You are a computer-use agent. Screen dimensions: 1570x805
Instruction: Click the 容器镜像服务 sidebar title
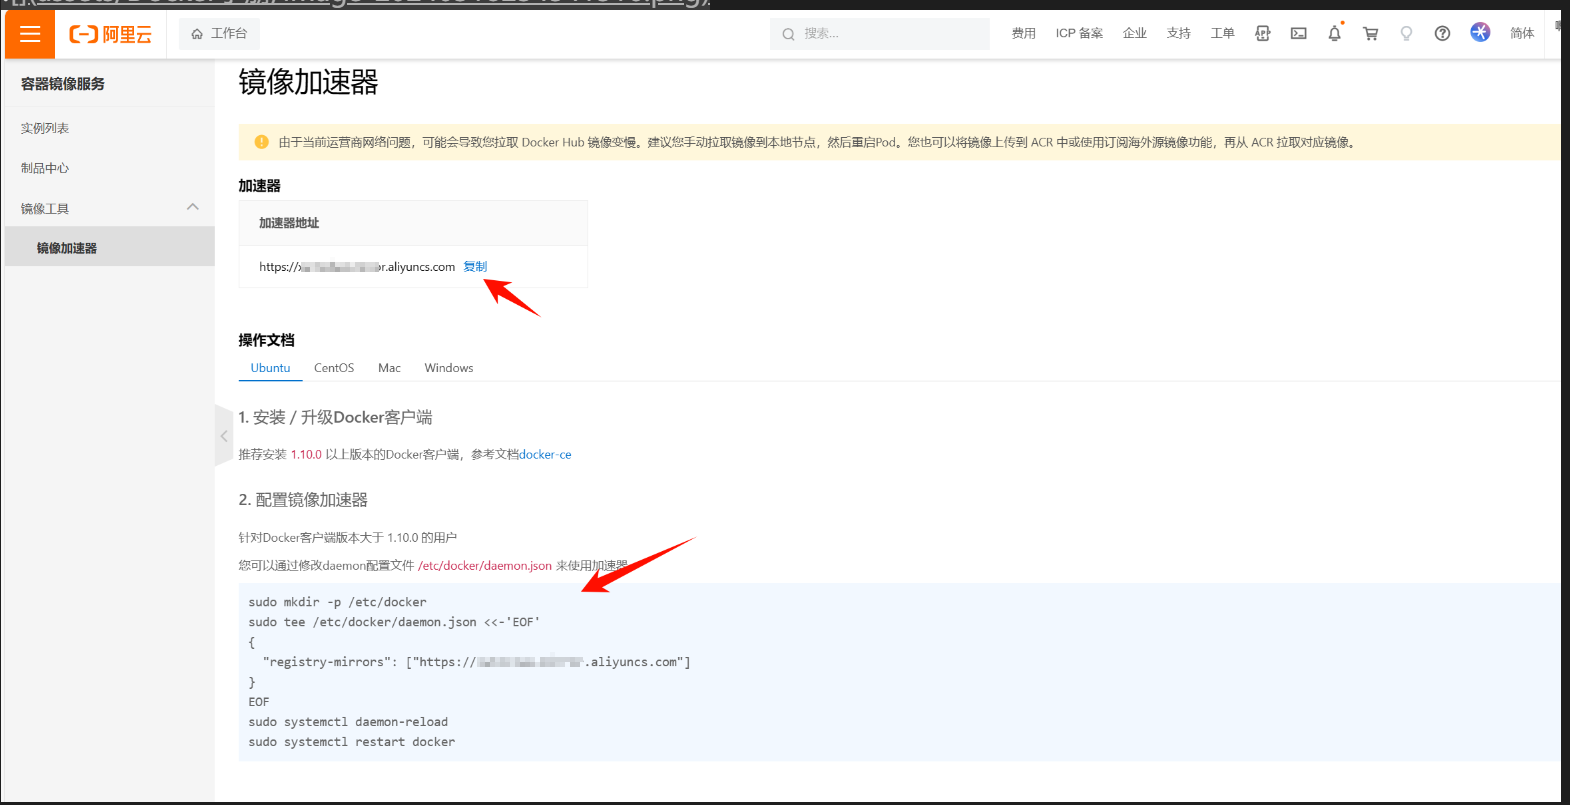(x=63, y=84)
